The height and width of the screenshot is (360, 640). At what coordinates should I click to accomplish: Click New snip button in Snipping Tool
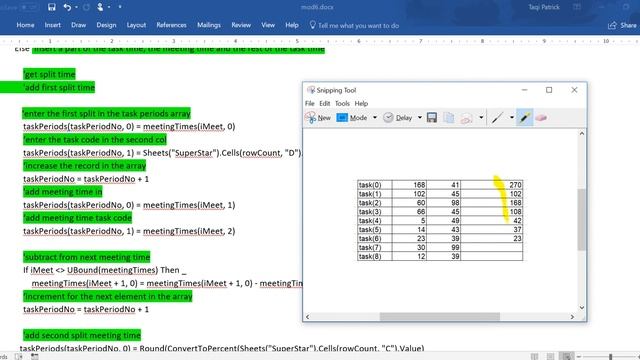click(x=318, y=118)
